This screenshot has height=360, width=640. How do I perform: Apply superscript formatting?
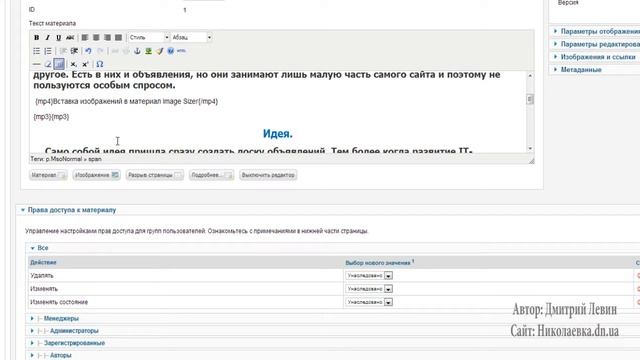[x=85, y=64]
